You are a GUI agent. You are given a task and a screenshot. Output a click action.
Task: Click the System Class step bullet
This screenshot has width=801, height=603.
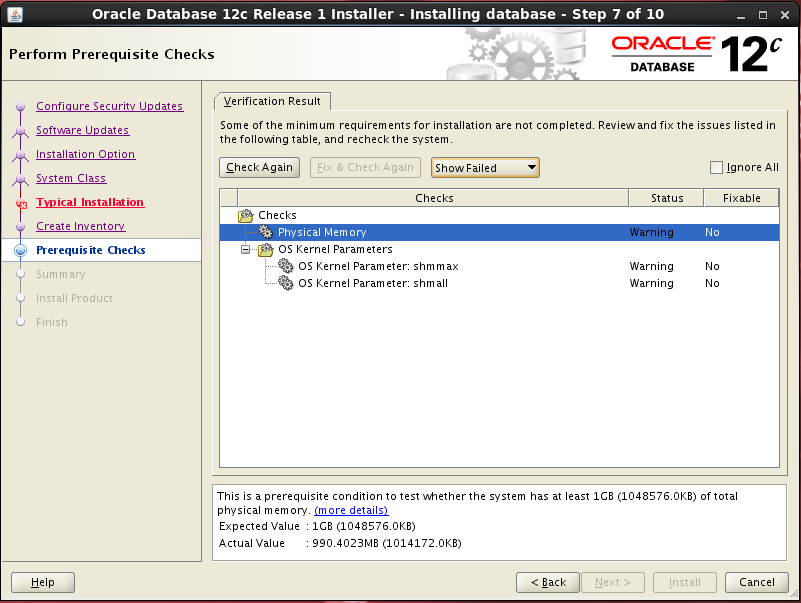tap(20, 179)
